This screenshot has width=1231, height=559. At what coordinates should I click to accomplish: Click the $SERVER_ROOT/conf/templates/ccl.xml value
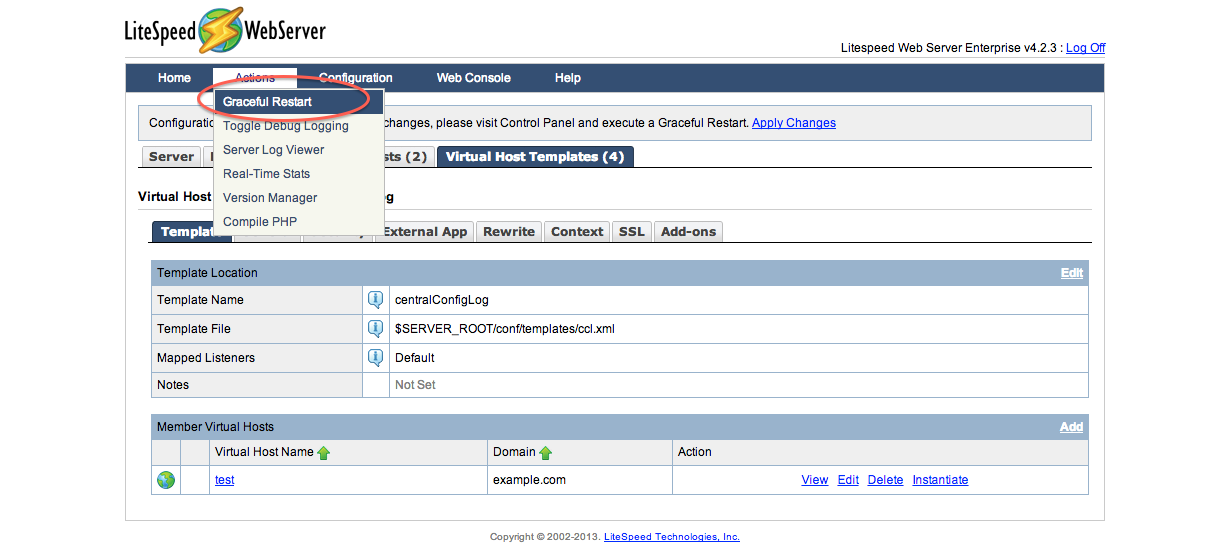[504, 328]
